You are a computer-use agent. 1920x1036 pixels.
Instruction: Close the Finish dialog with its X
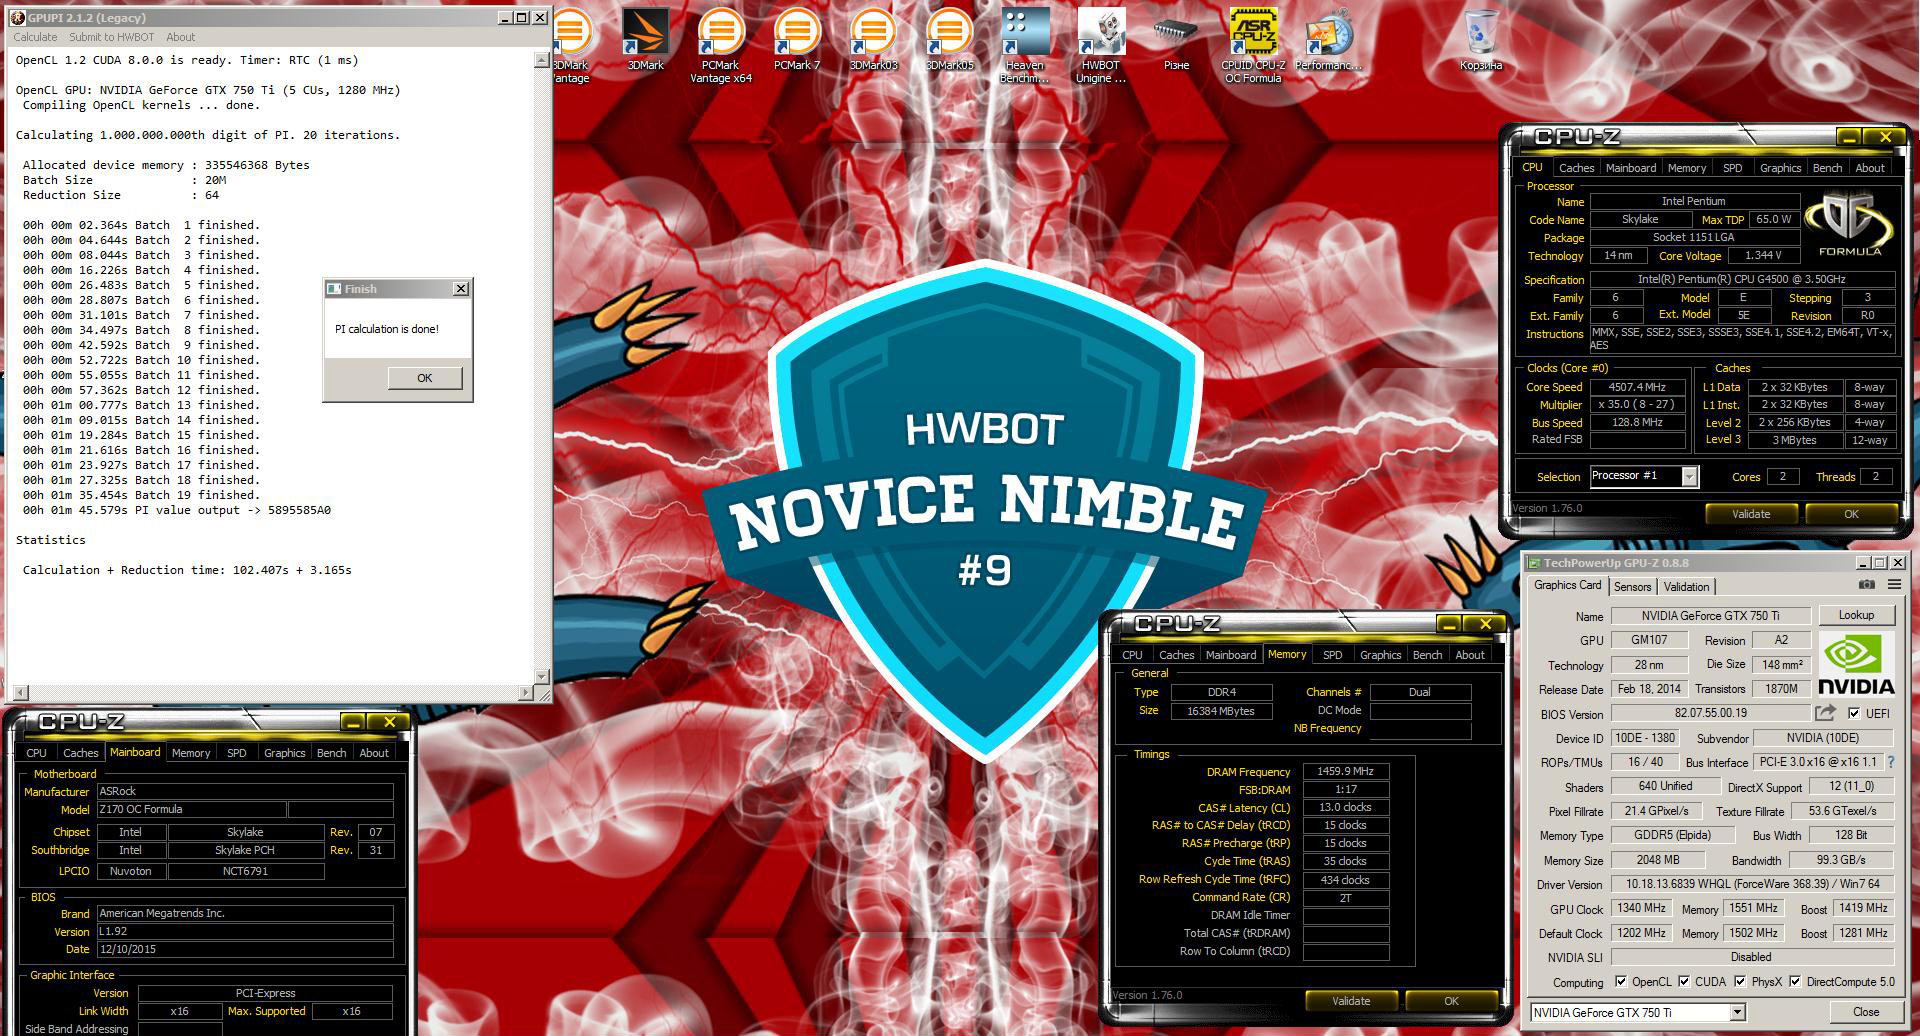[x=460, y=289]
